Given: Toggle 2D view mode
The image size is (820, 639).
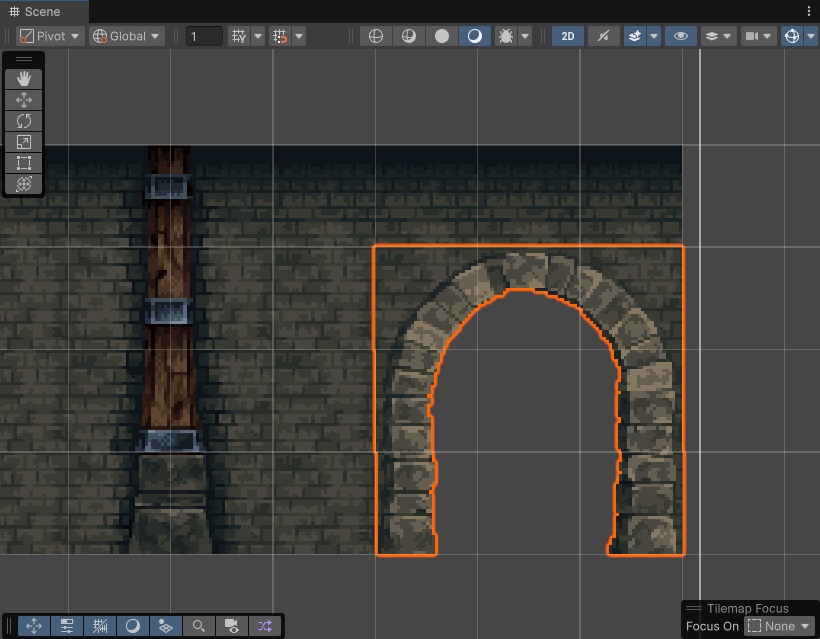Looking at the screenshot, I should pyautogui.click(x=568, y=36).
